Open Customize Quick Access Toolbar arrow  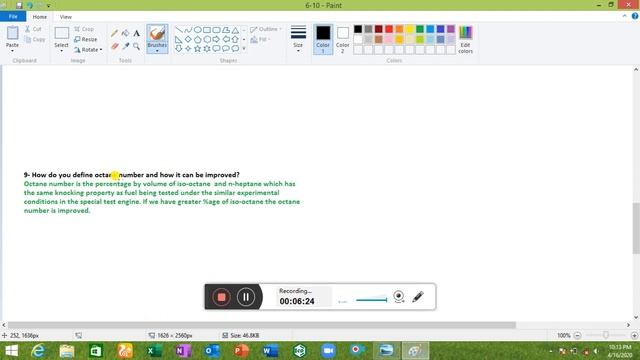[49, 6]
